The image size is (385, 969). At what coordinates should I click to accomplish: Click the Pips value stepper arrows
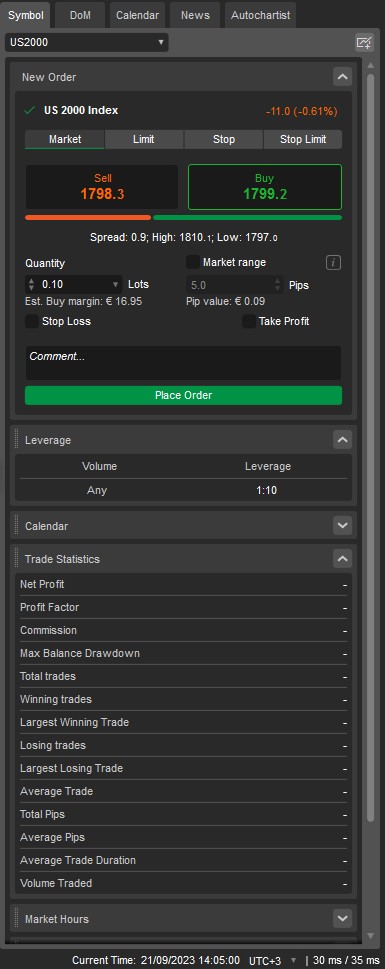(277, 285)
